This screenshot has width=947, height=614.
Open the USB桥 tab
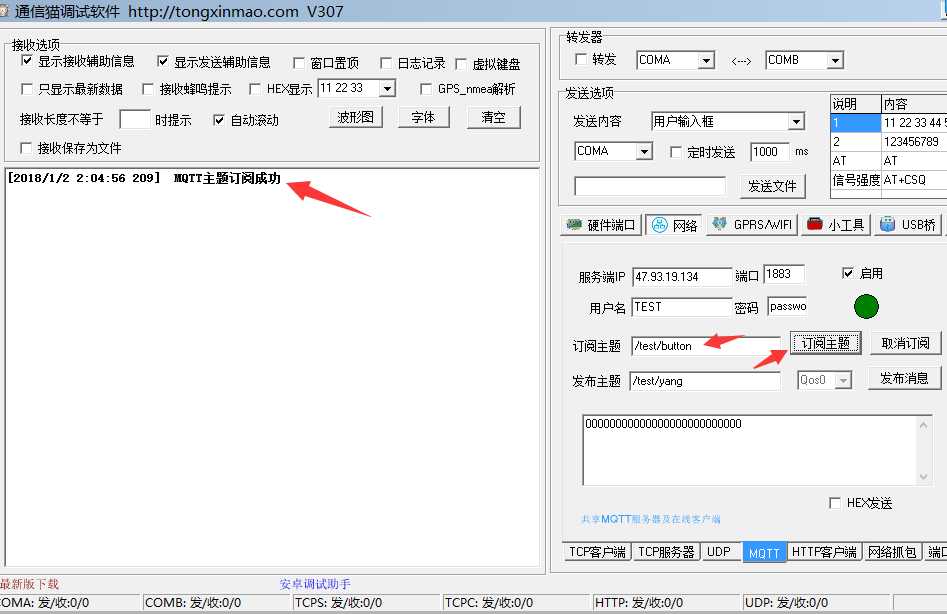coord(908,225)
